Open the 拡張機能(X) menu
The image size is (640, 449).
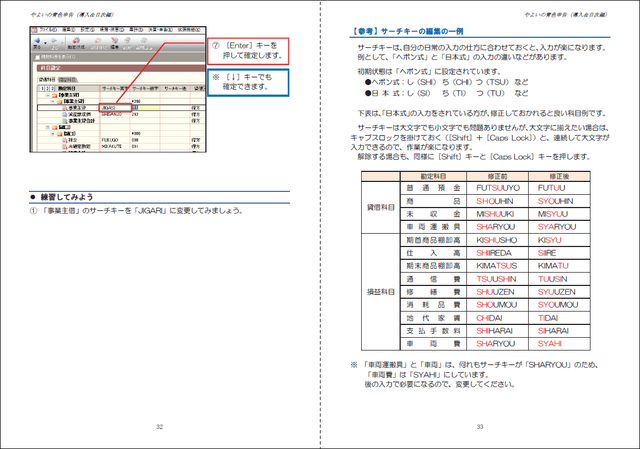[189, 30]
